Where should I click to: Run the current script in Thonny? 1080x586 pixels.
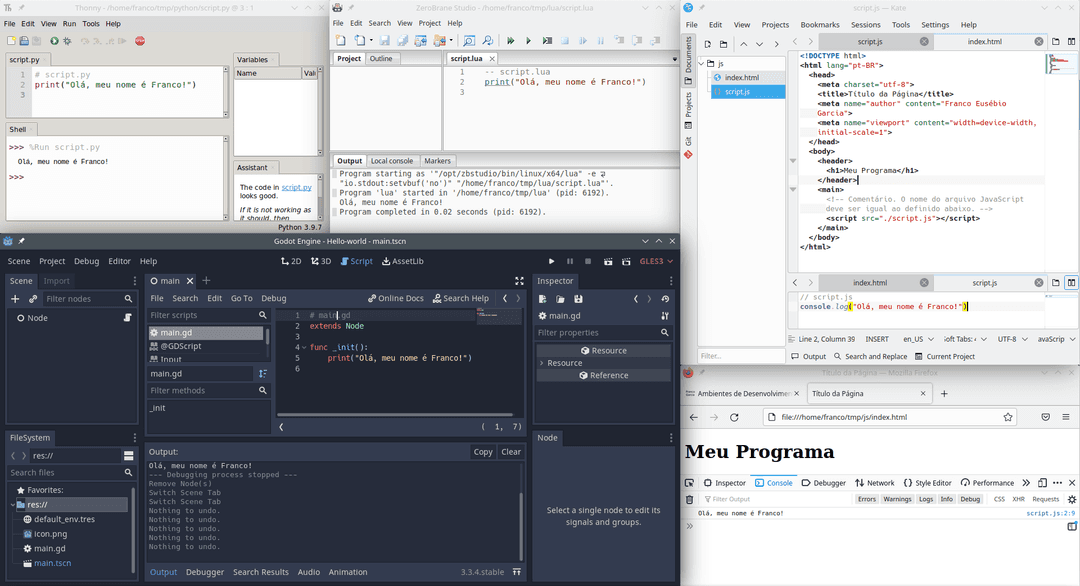coord(55,41)
